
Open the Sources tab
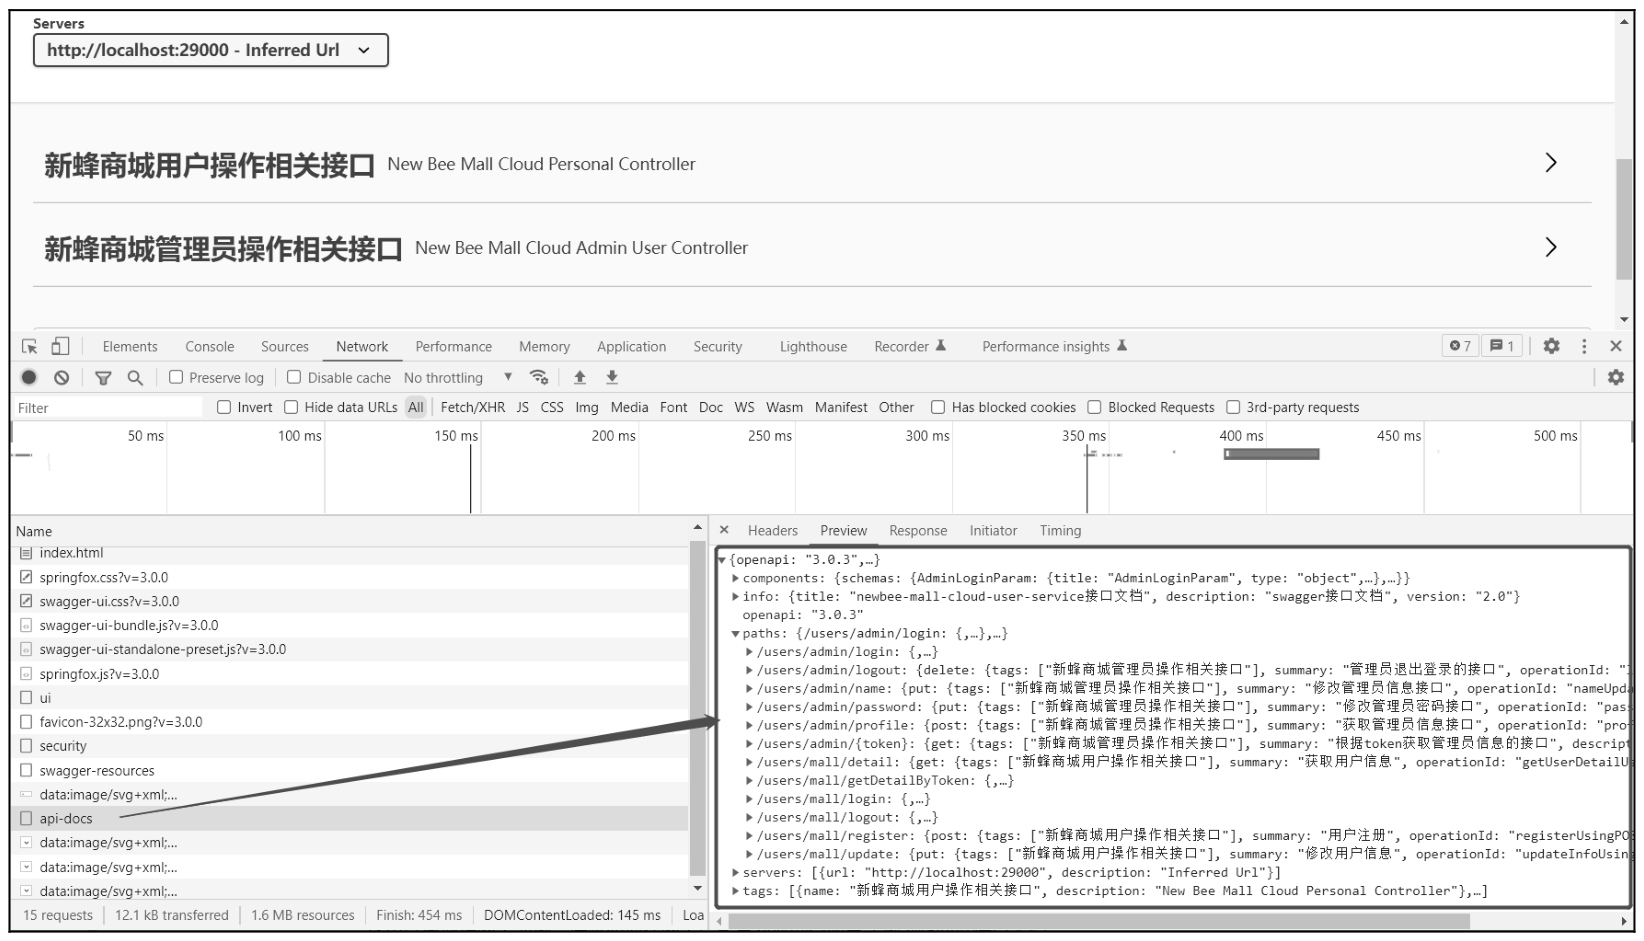[x=285, y=346]
